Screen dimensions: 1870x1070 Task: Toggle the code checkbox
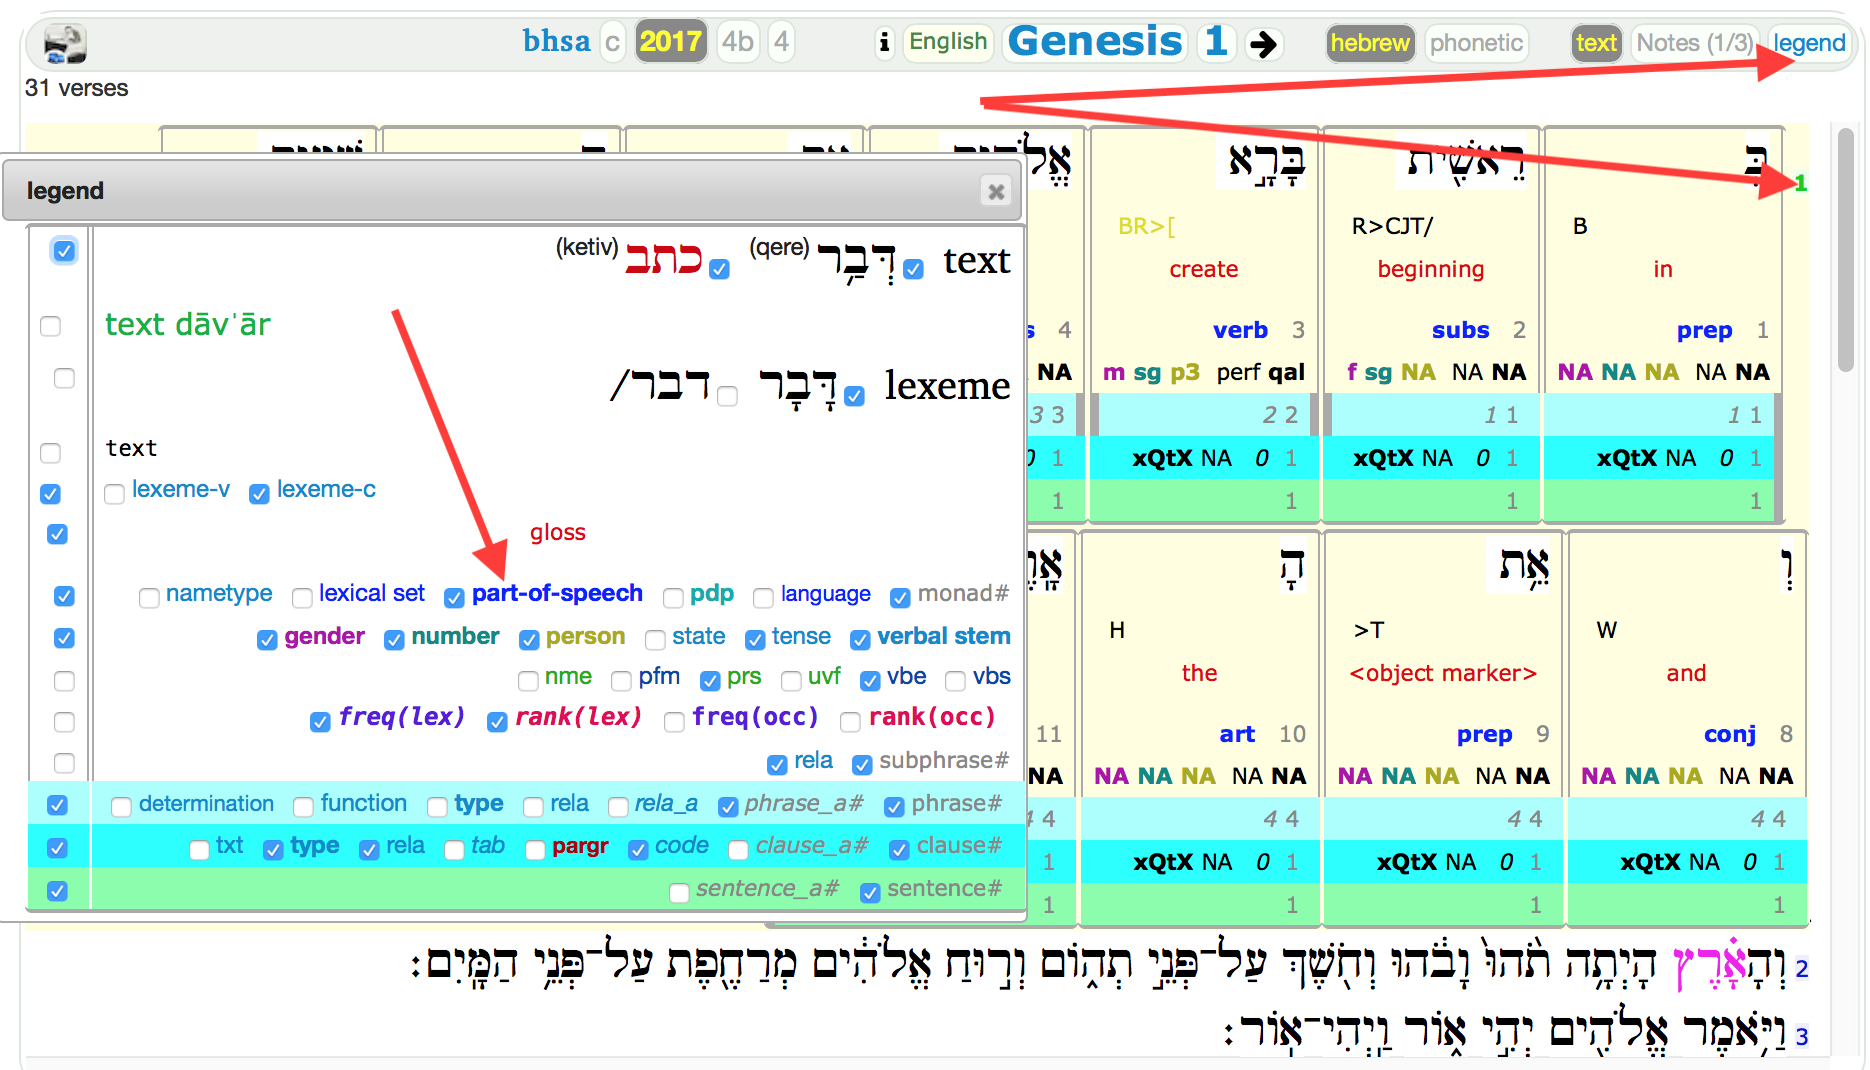[x=638, y=850]
